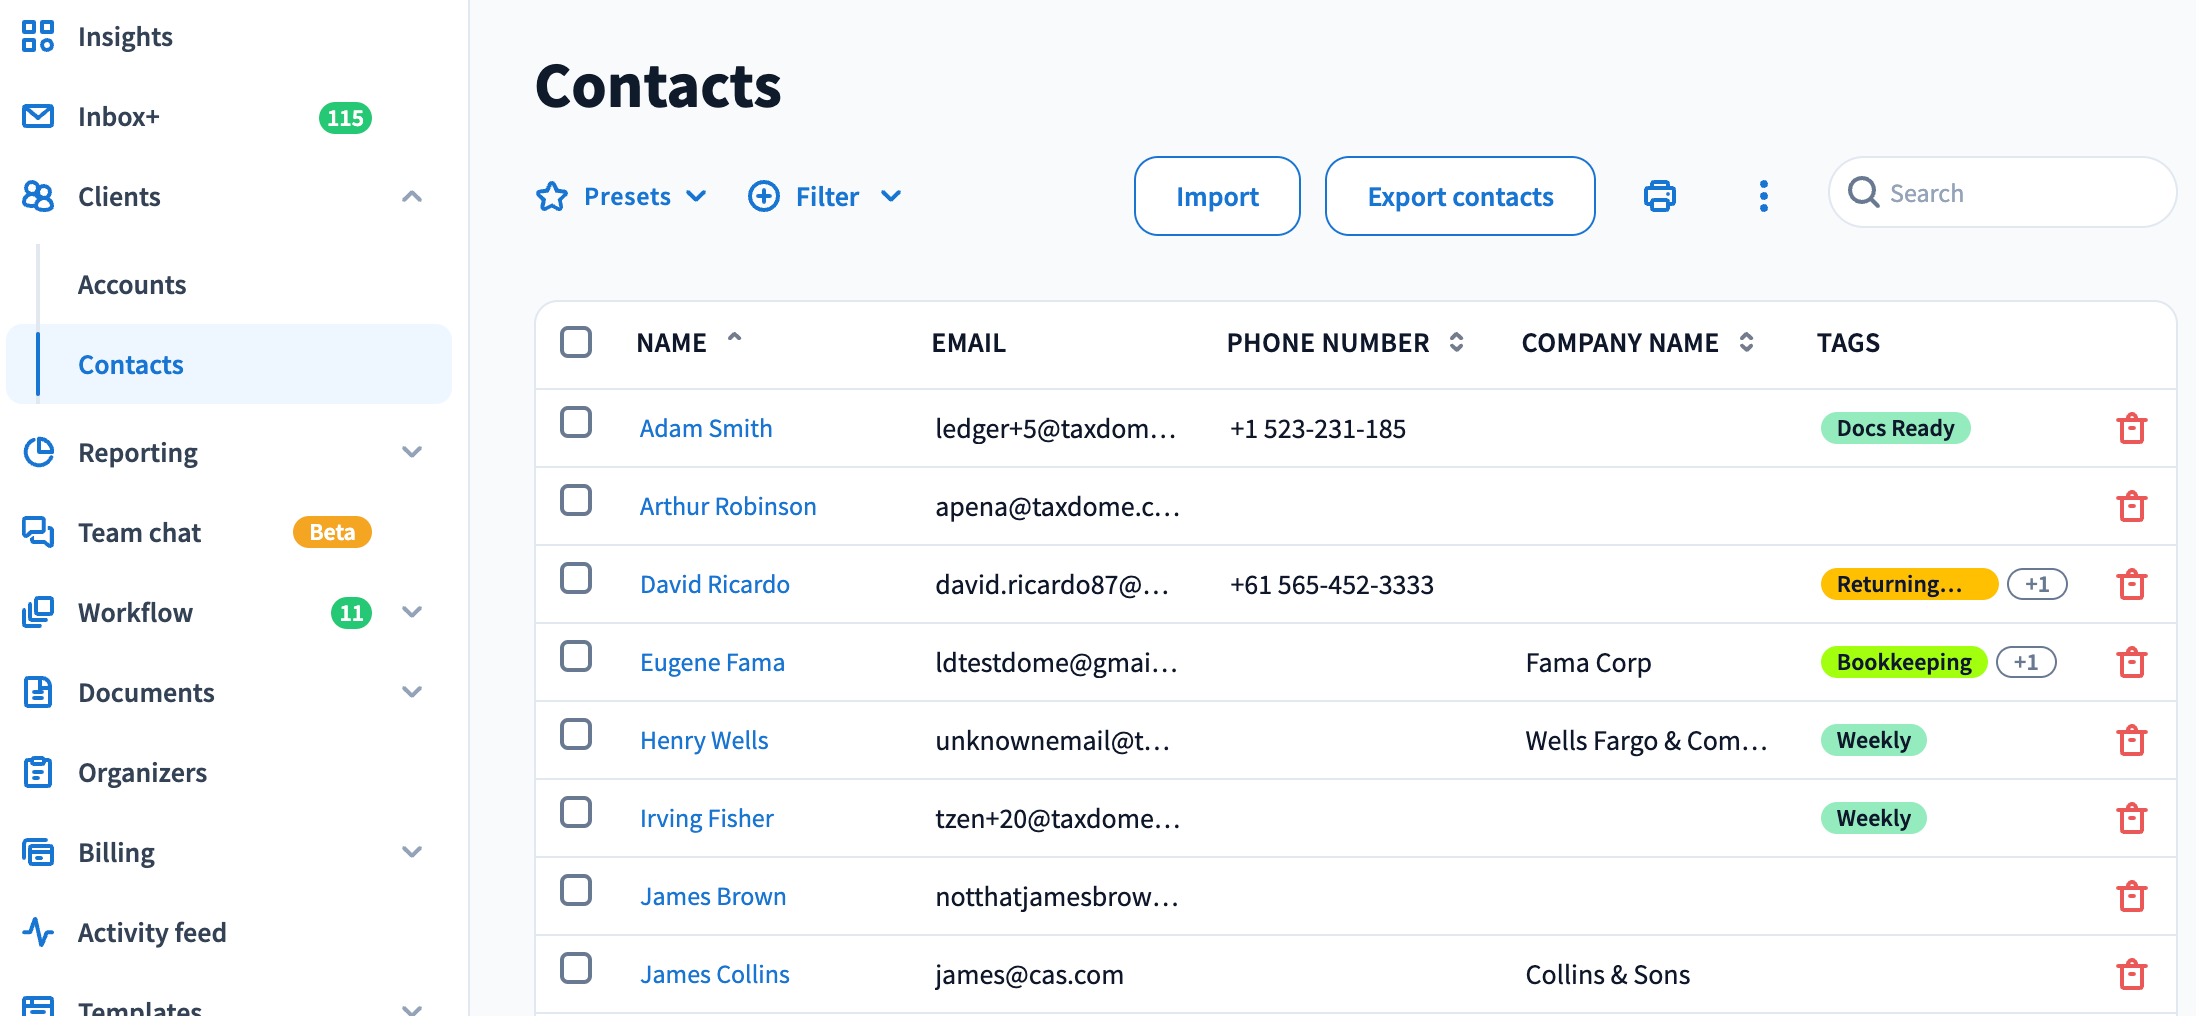The width and height of the screenshot is (2196, 1016).
Task: Open Team chat from the sidebar
Action: [140, 532]
